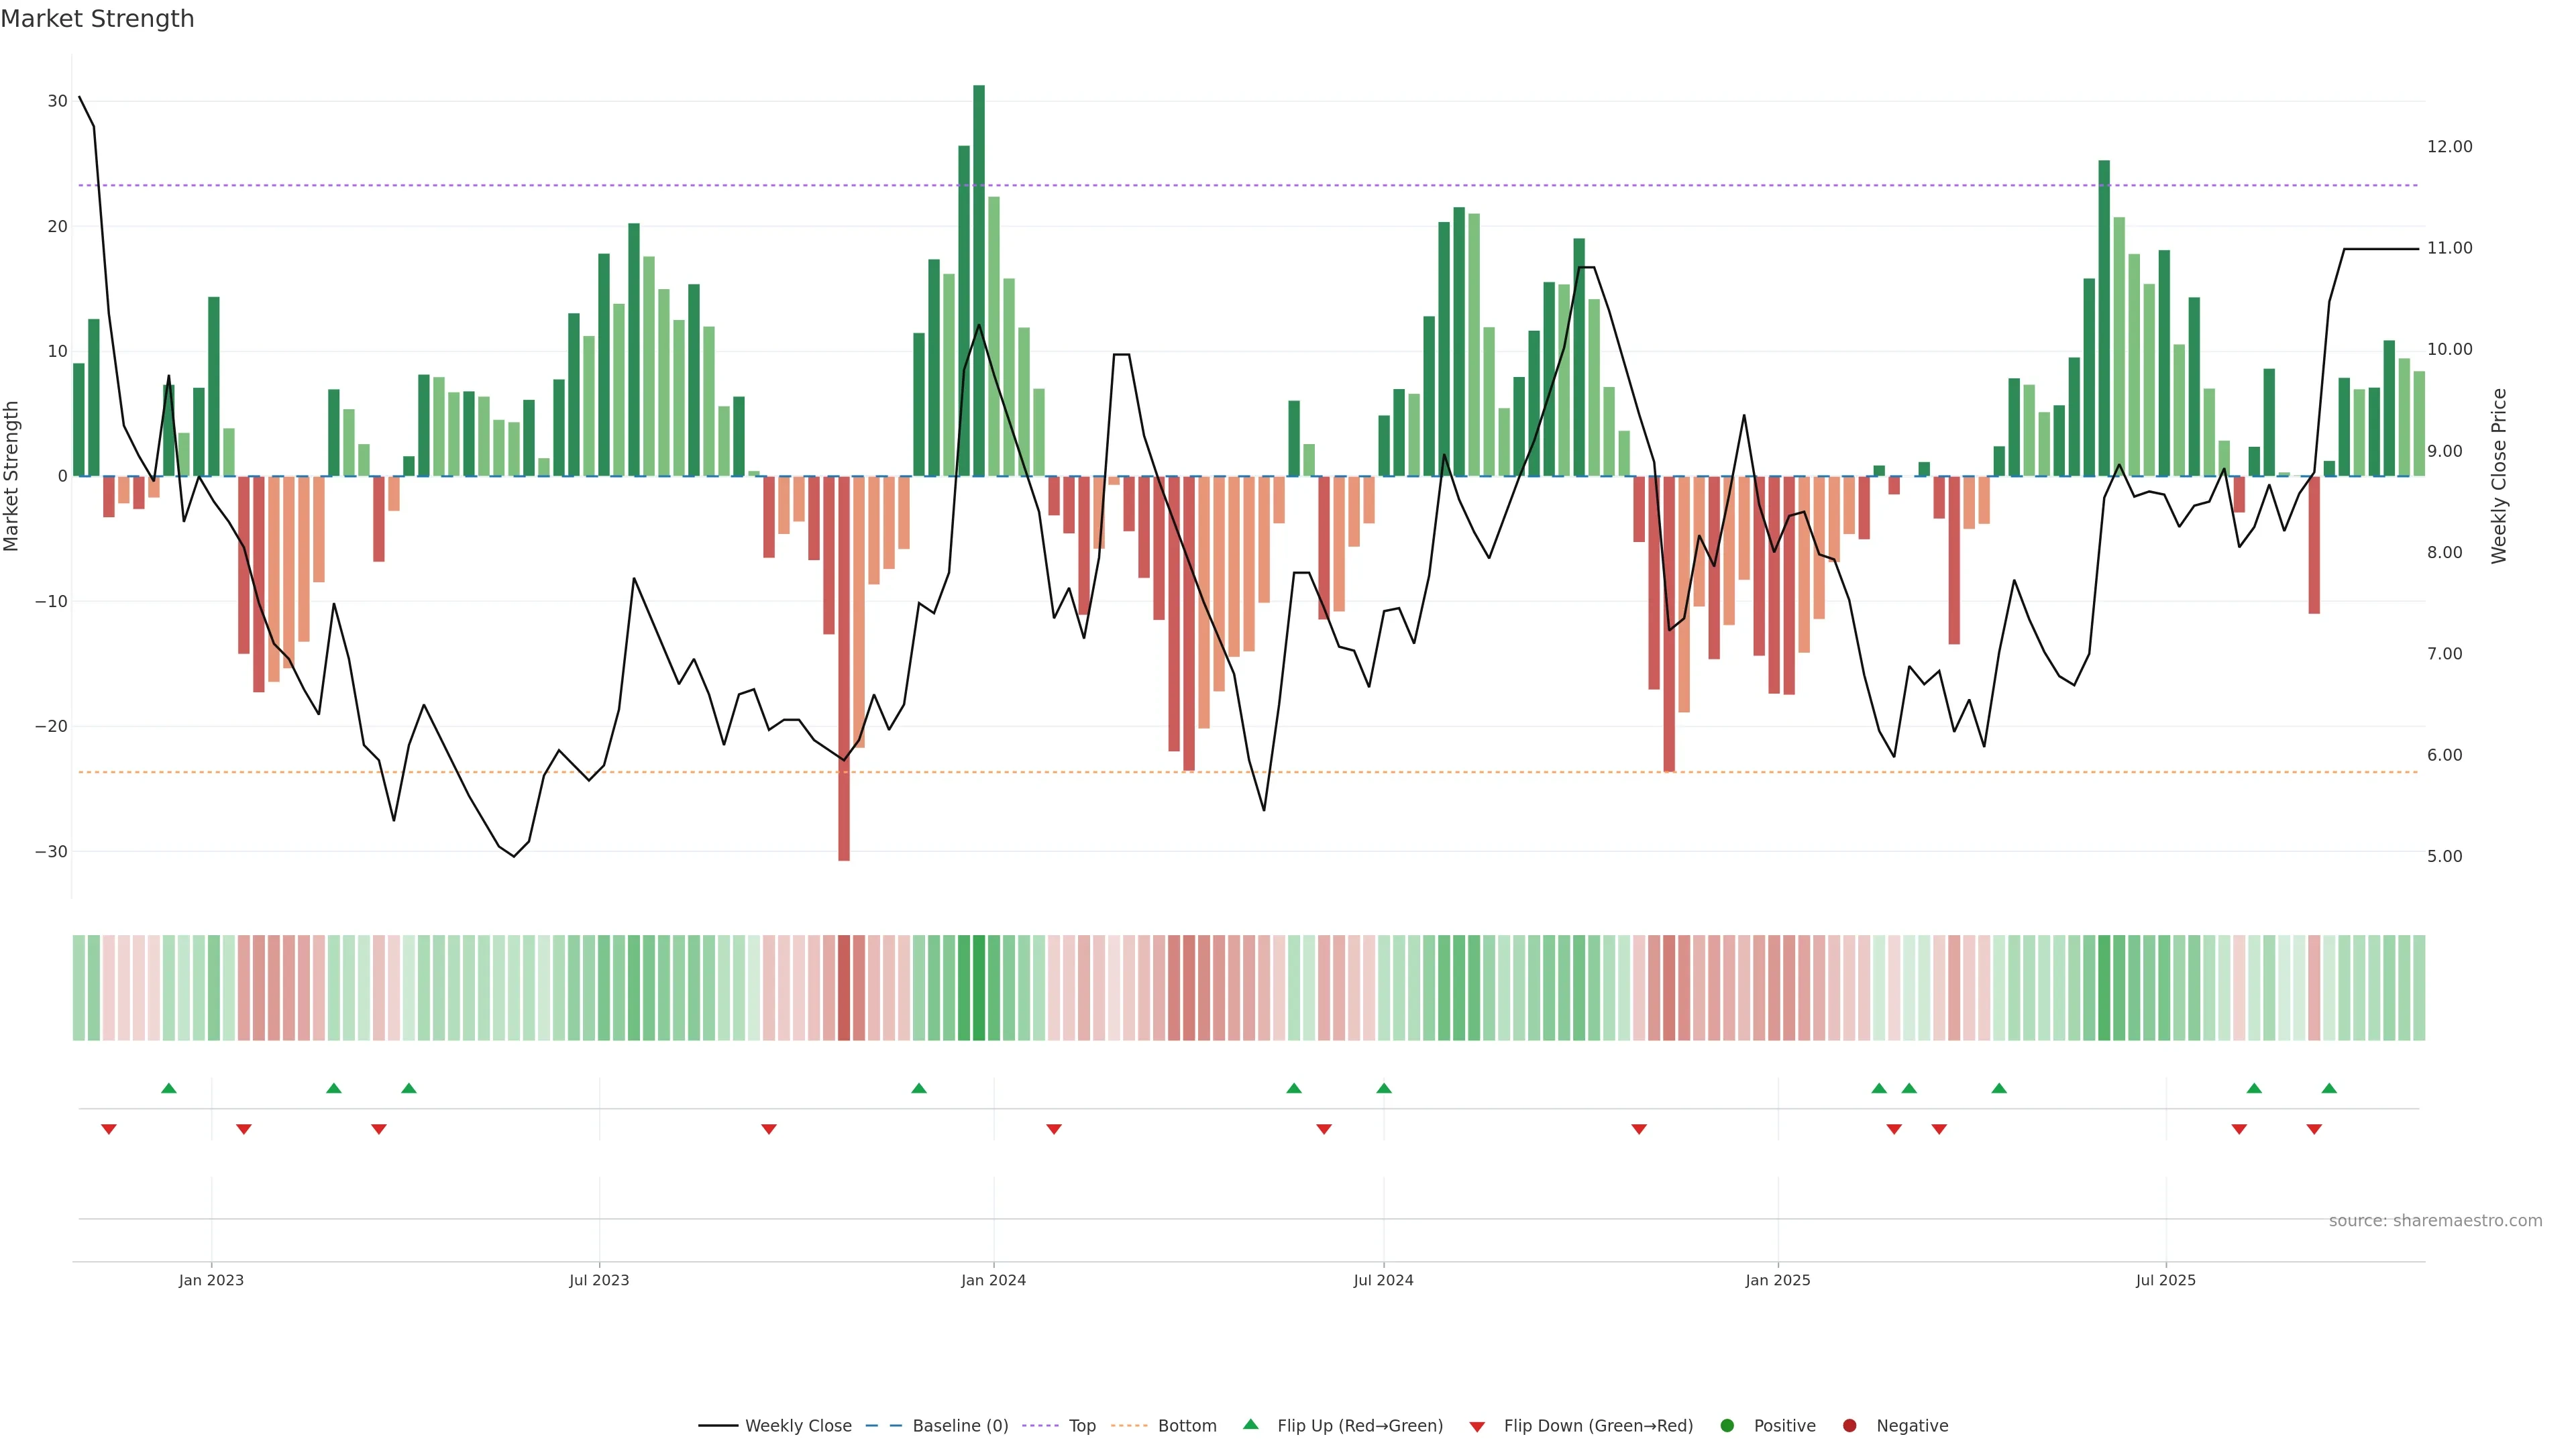This screenshot has width=2576, height=1449.
Task: Click the Flip Down red triangle legend icon
Action: tap(1477, 1426)
